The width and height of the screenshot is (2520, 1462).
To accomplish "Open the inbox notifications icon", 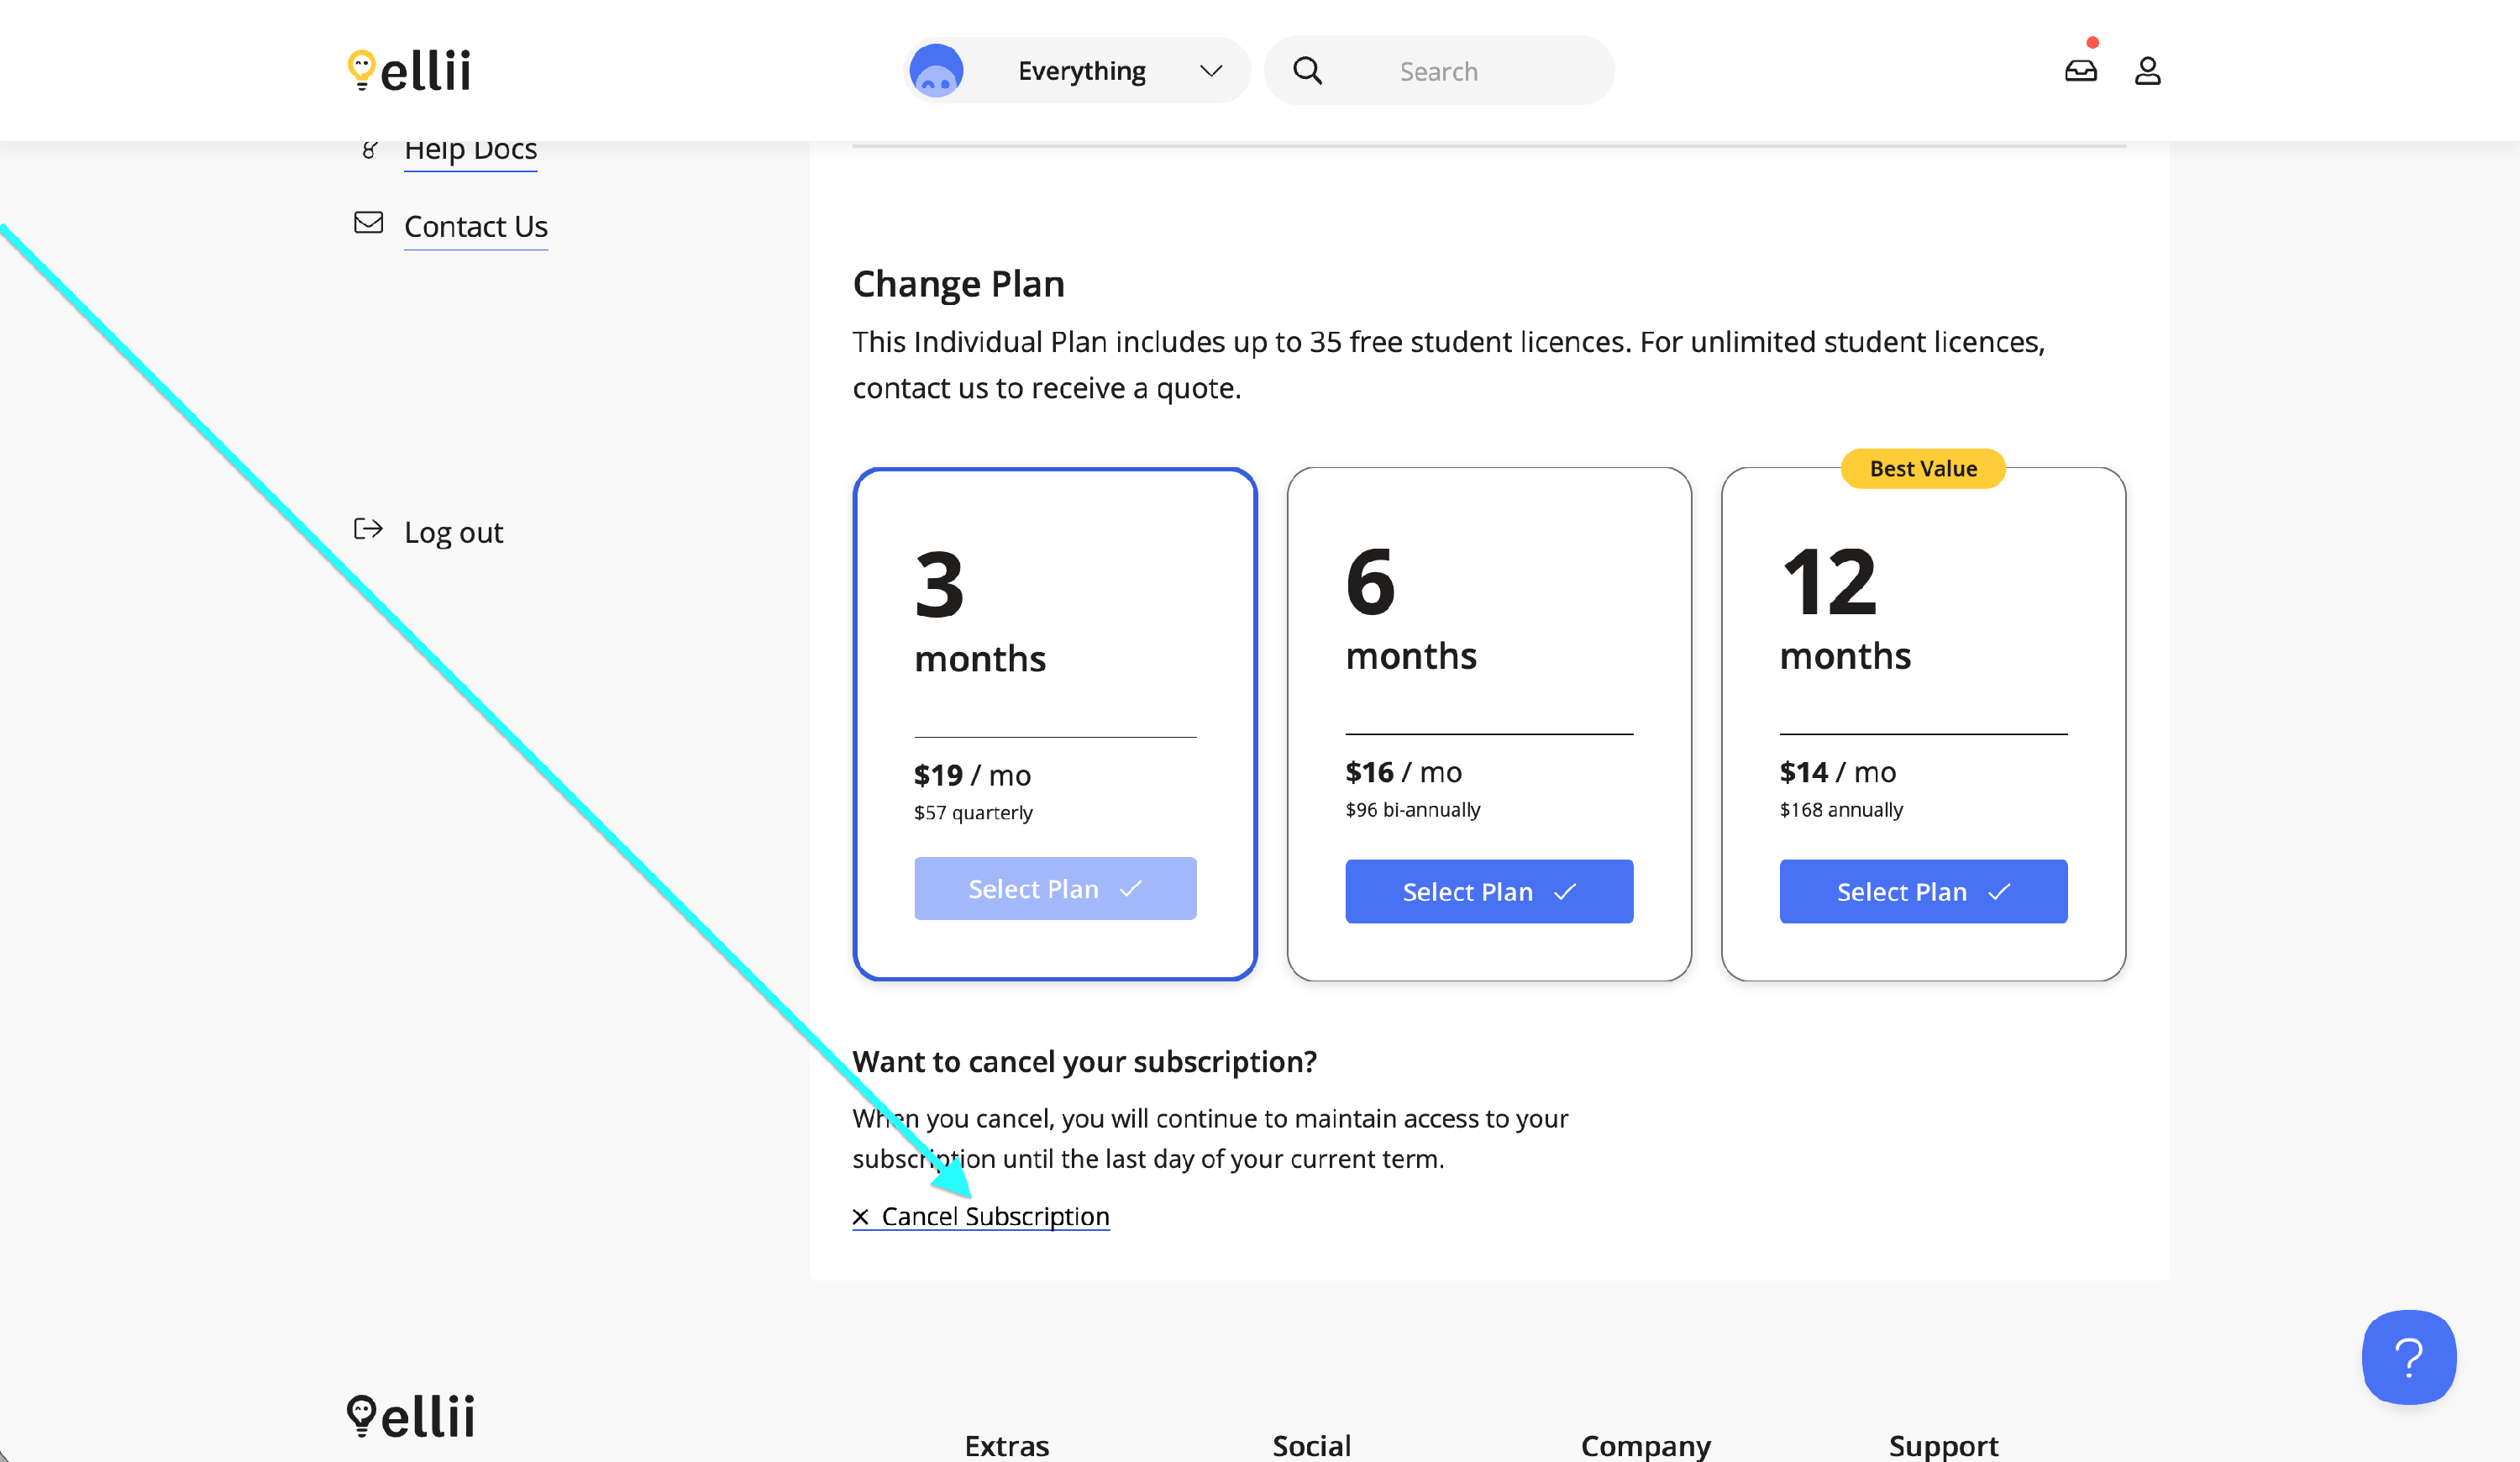I will click(2080, 71).
